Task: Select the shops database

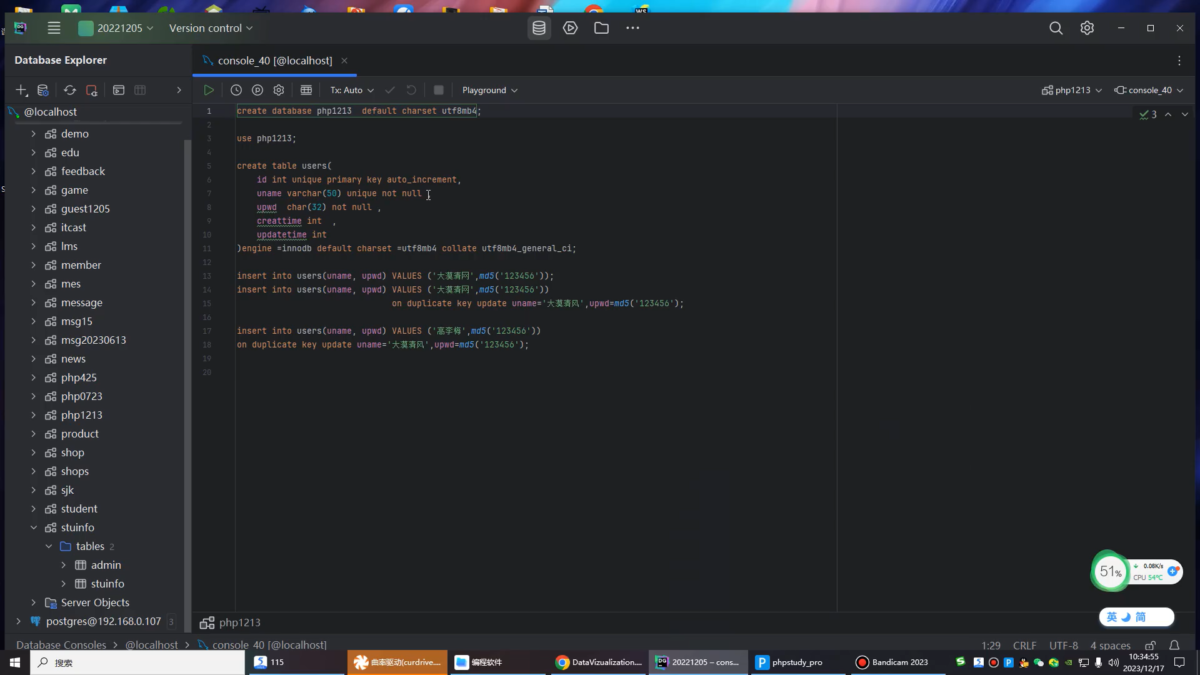Action: click(x=75, y=472)
